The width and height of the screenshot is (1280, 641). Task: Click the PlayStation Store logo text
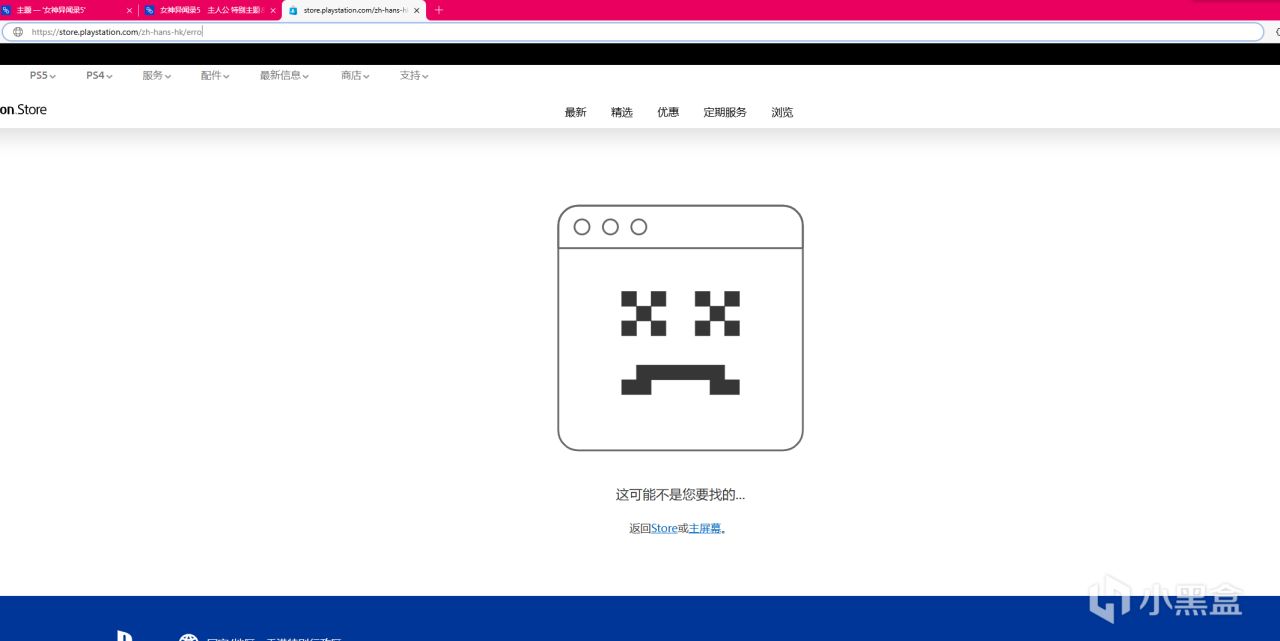(23, 109)
